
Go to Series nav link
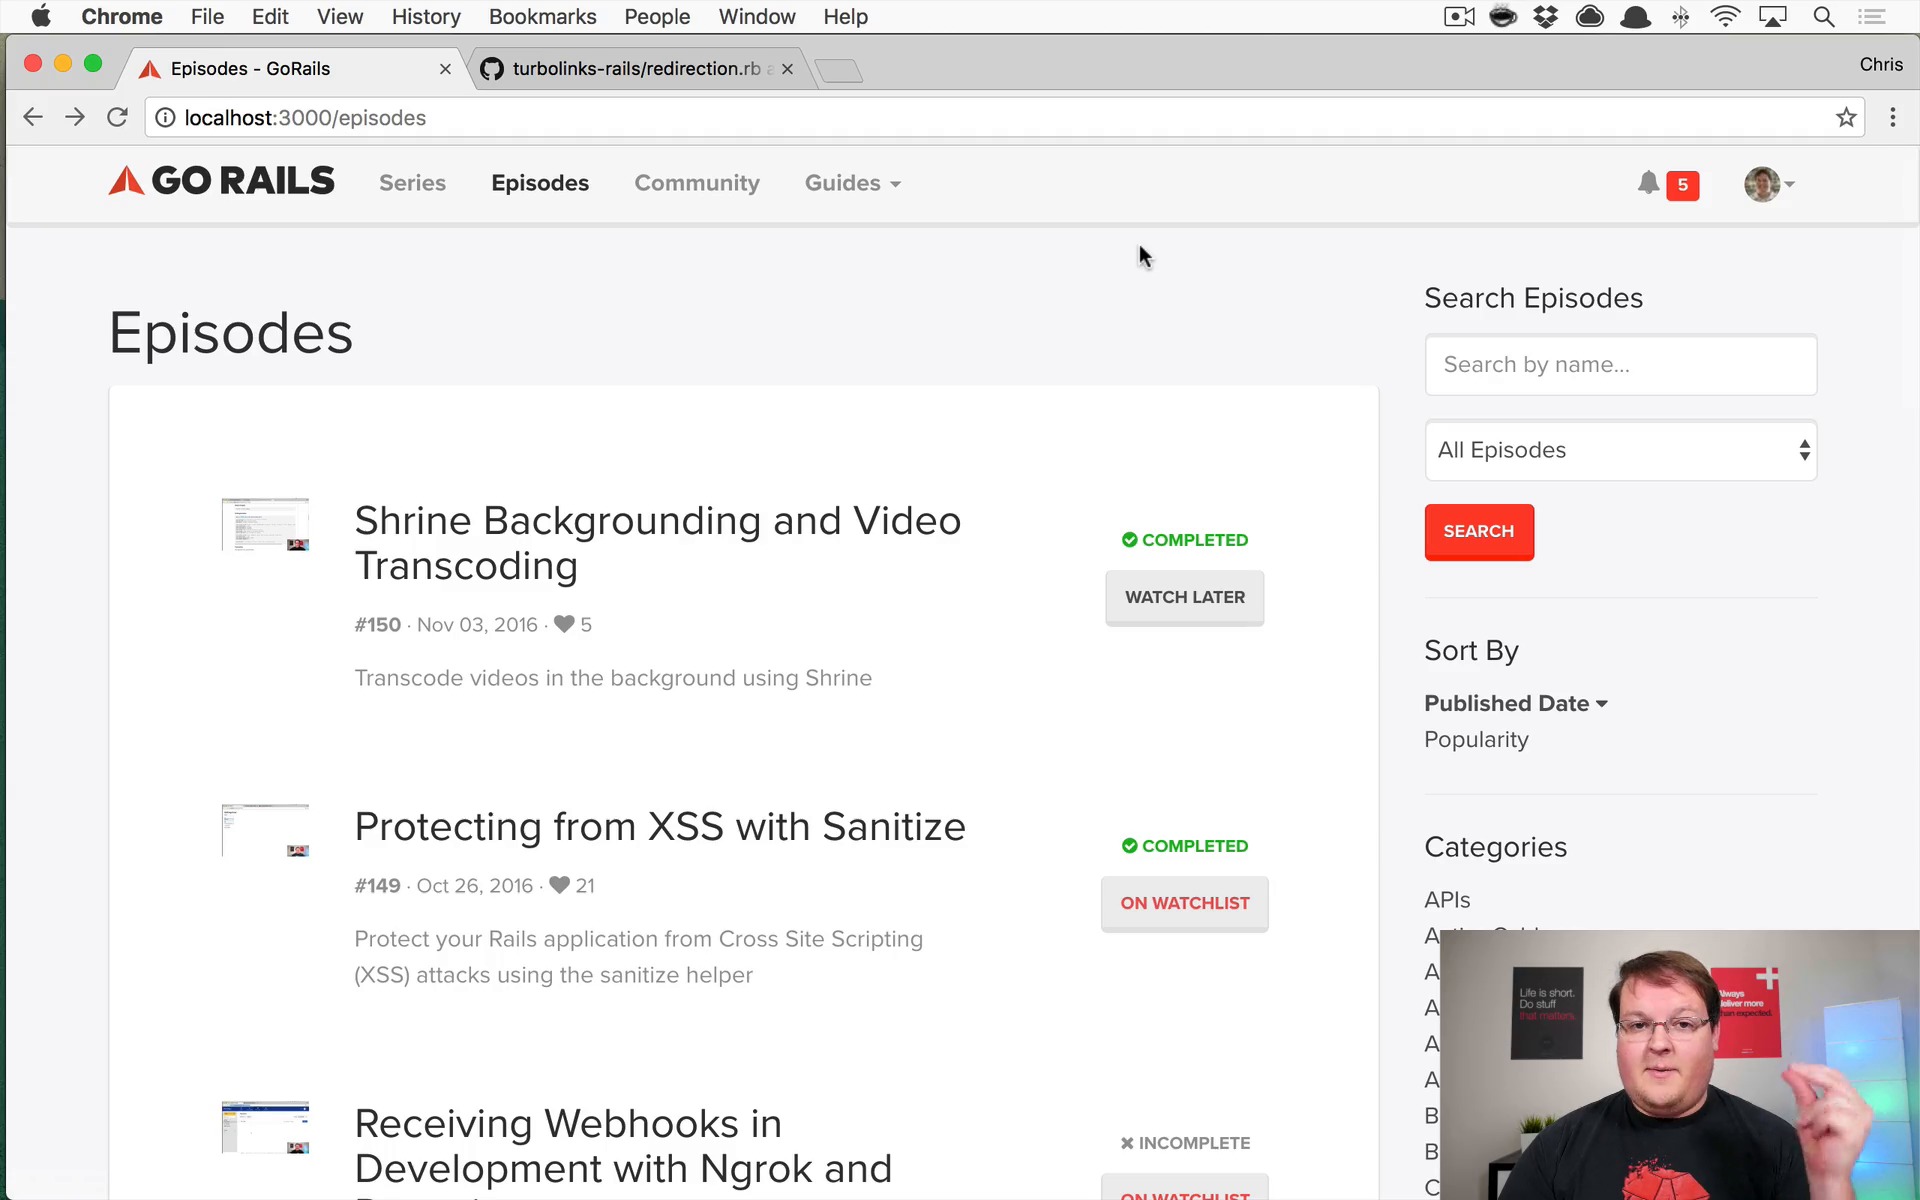coord(412,183)
